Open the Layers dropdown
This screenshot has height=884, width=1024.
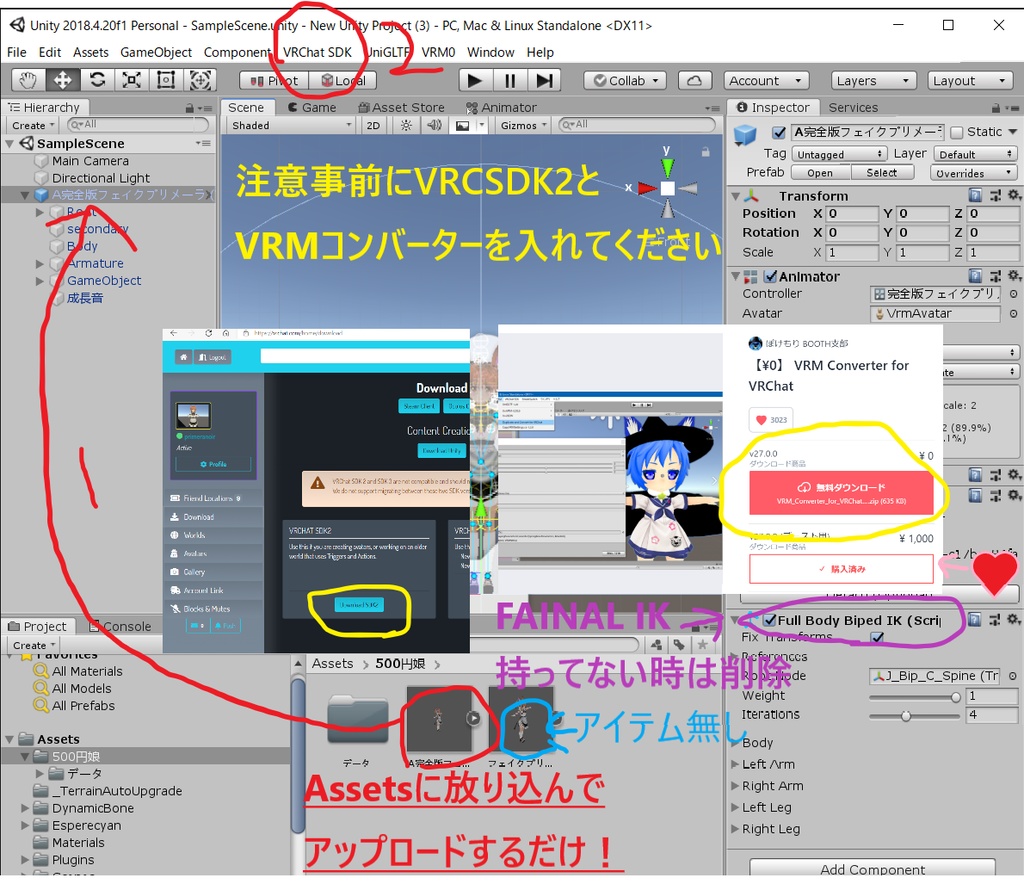872,80
